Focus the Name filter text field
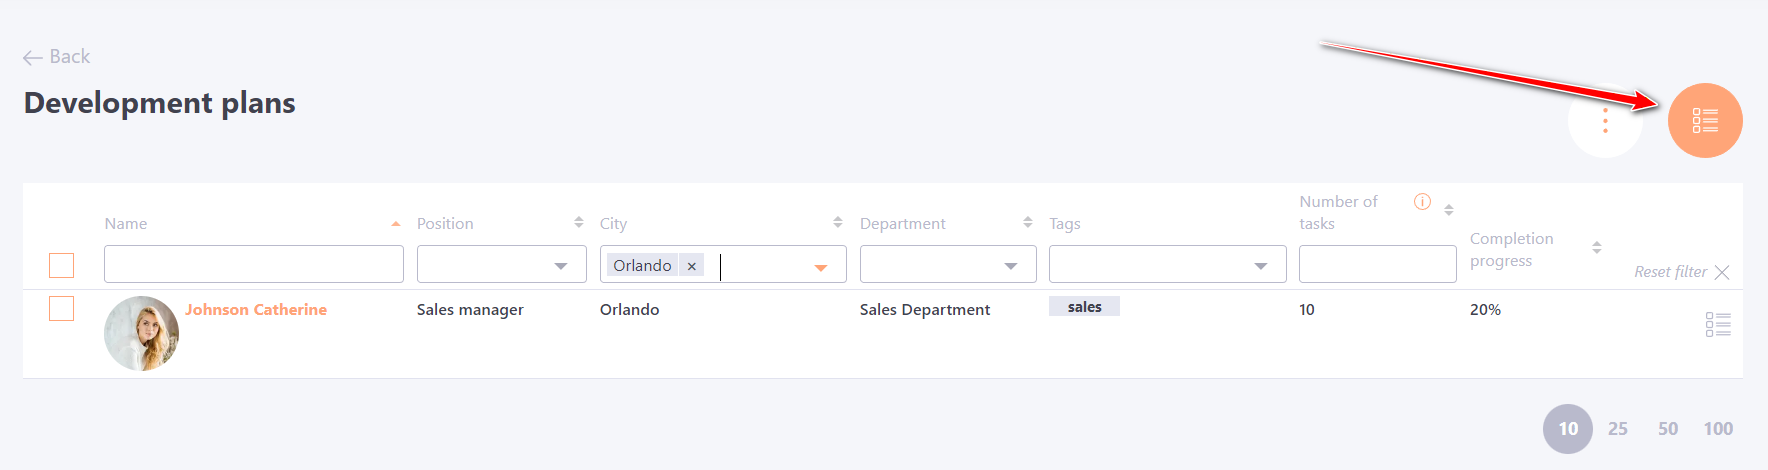Screen dimensions: 1768x470 (x=254, y=264)
